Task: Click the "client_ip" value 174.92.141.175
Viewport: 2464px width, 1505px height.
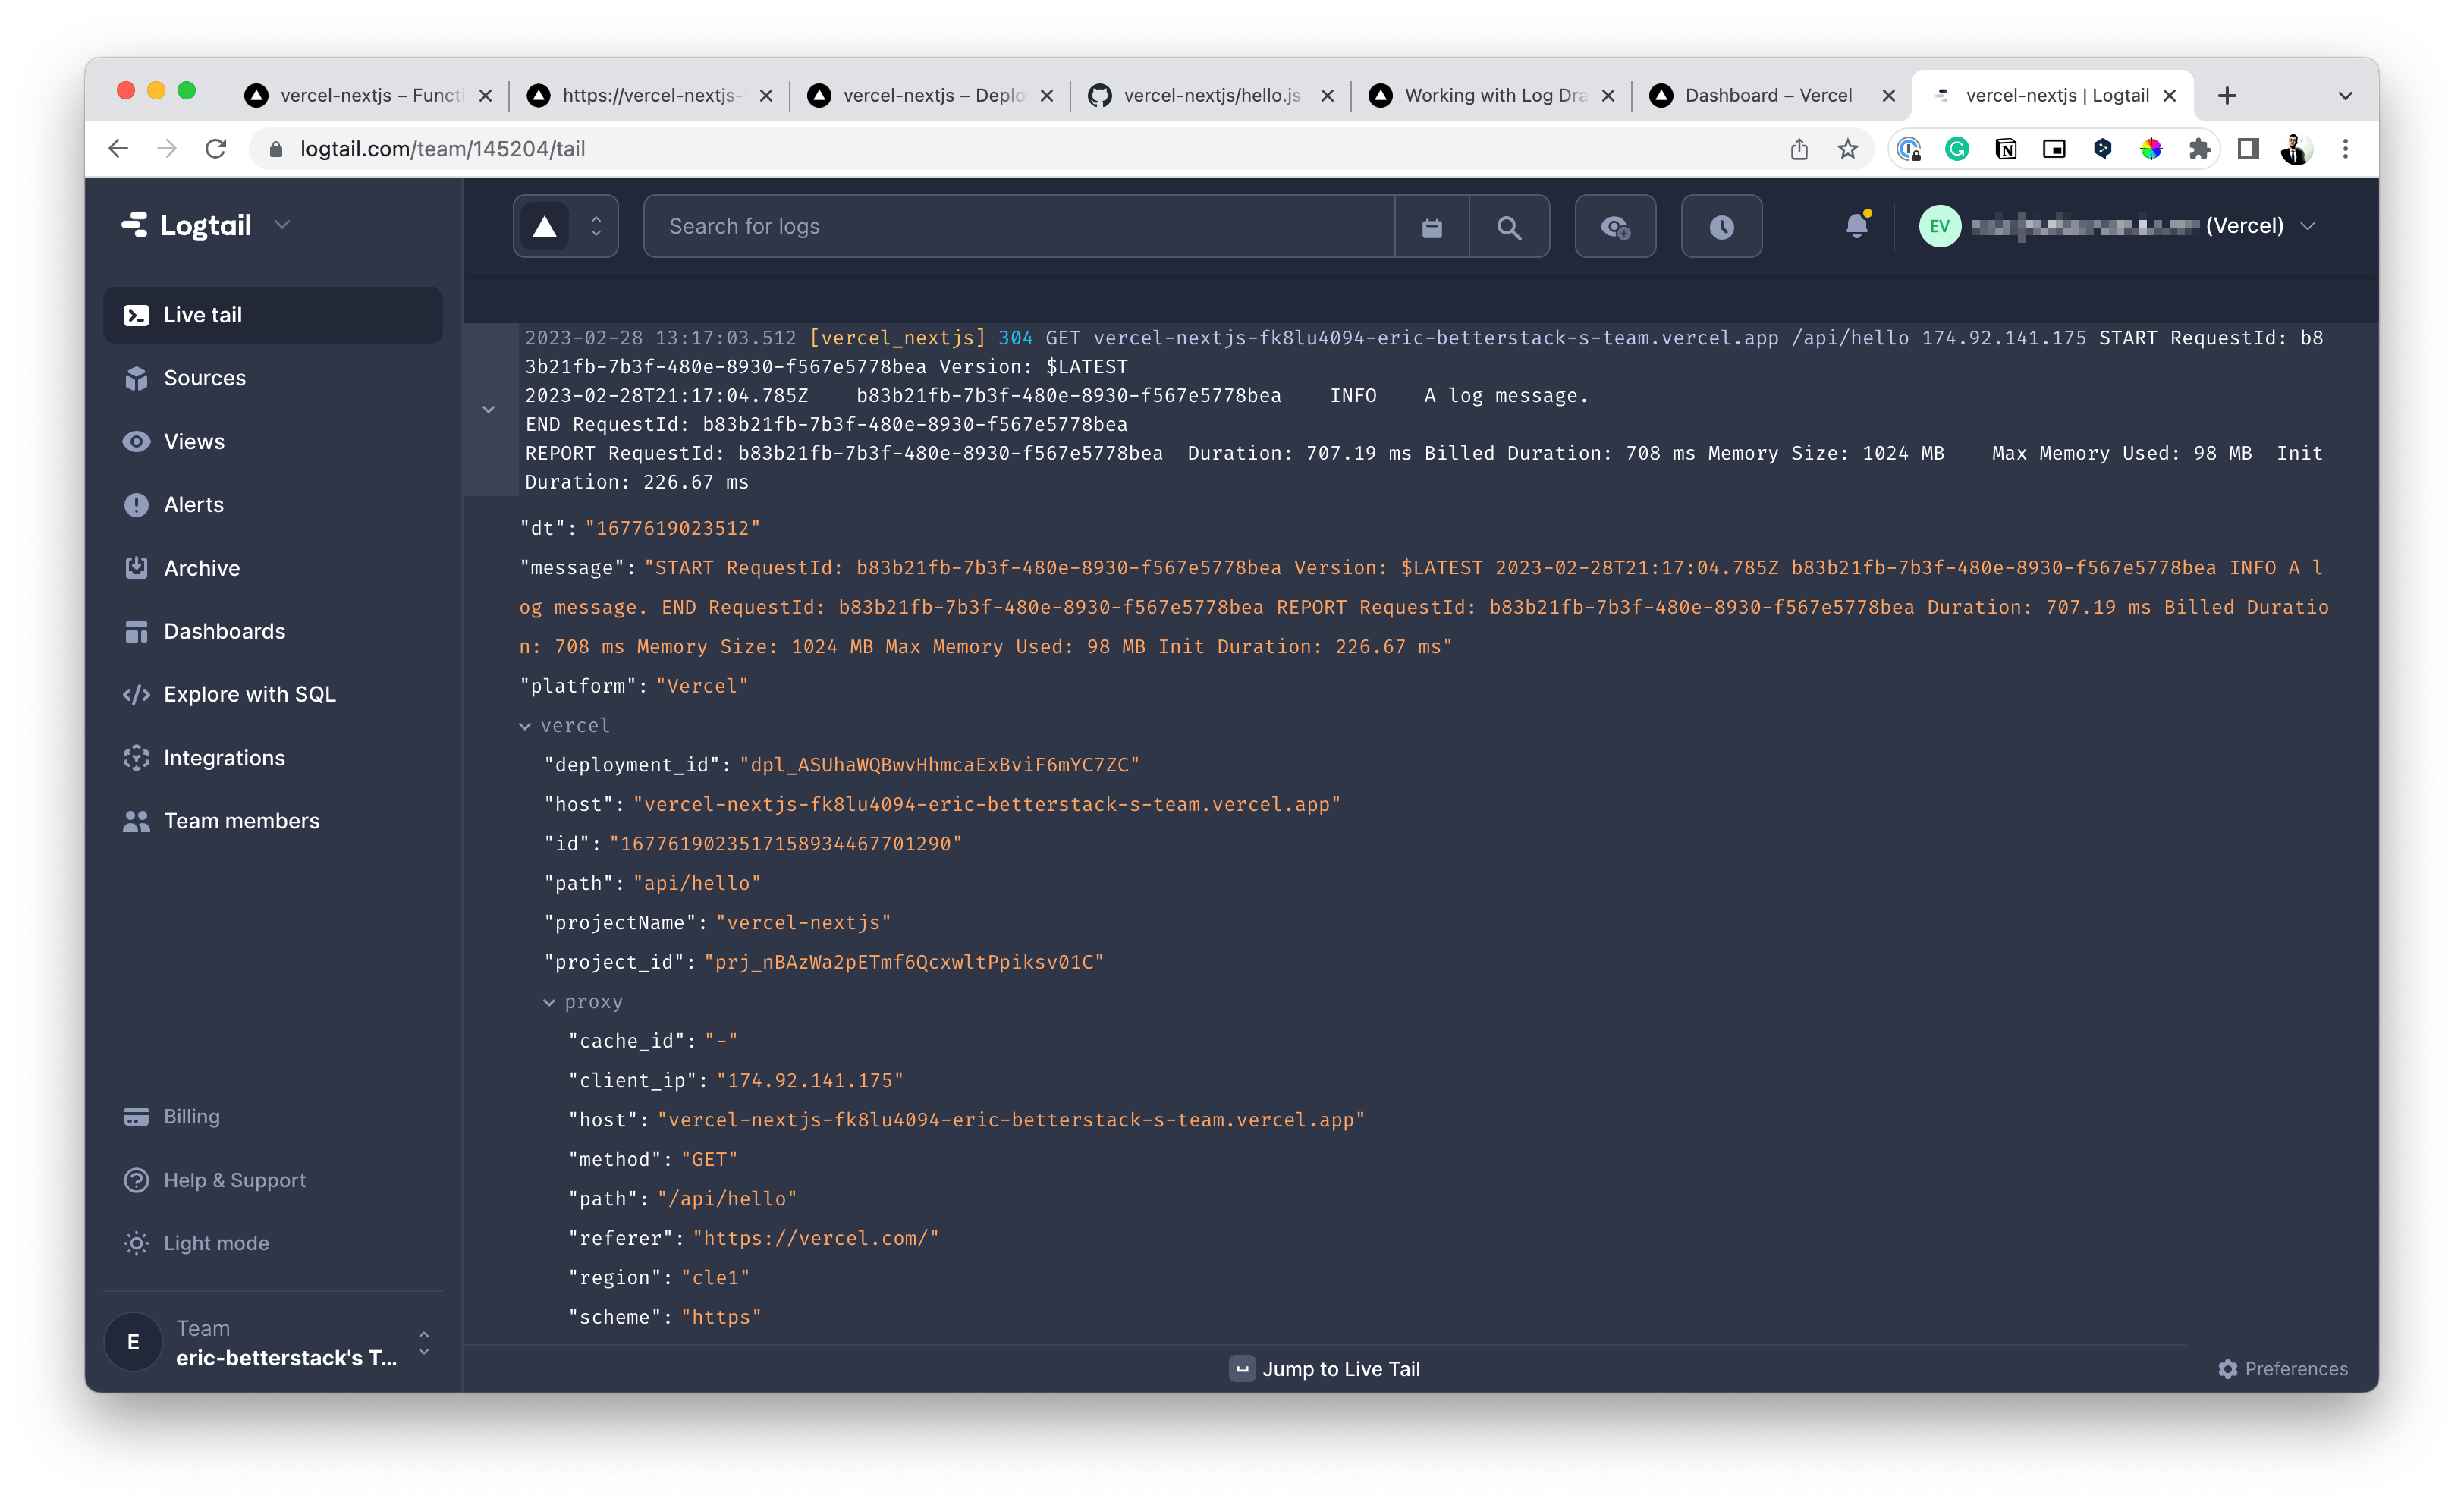Action: [x=810, y=1081]
